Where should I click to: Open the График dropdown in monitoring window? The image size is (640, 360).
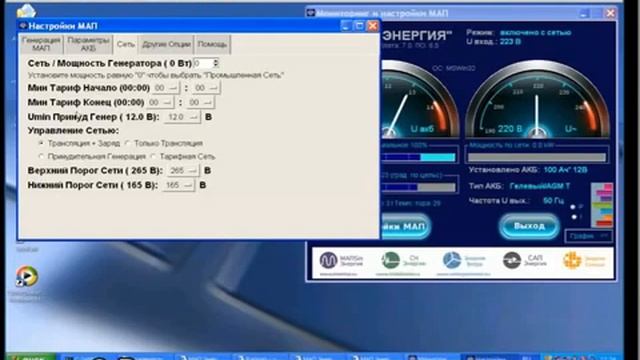[x=588, y=236]
